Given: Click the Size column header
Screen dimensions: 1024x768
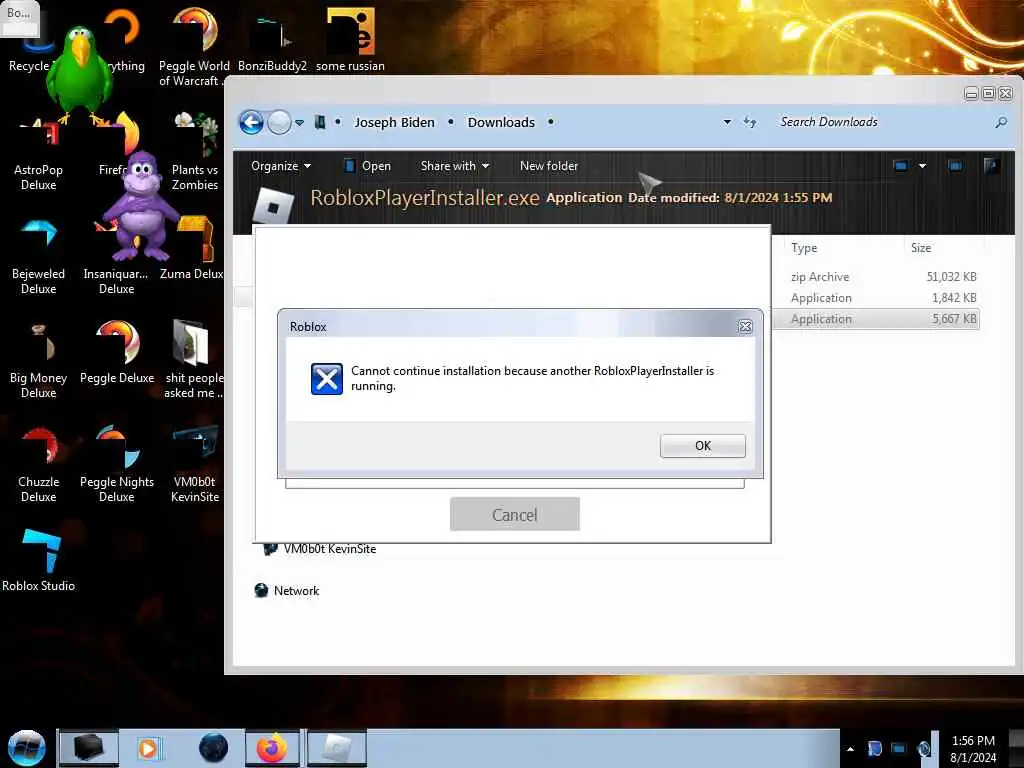Looking at the screenshot, I should pos(921,248).
